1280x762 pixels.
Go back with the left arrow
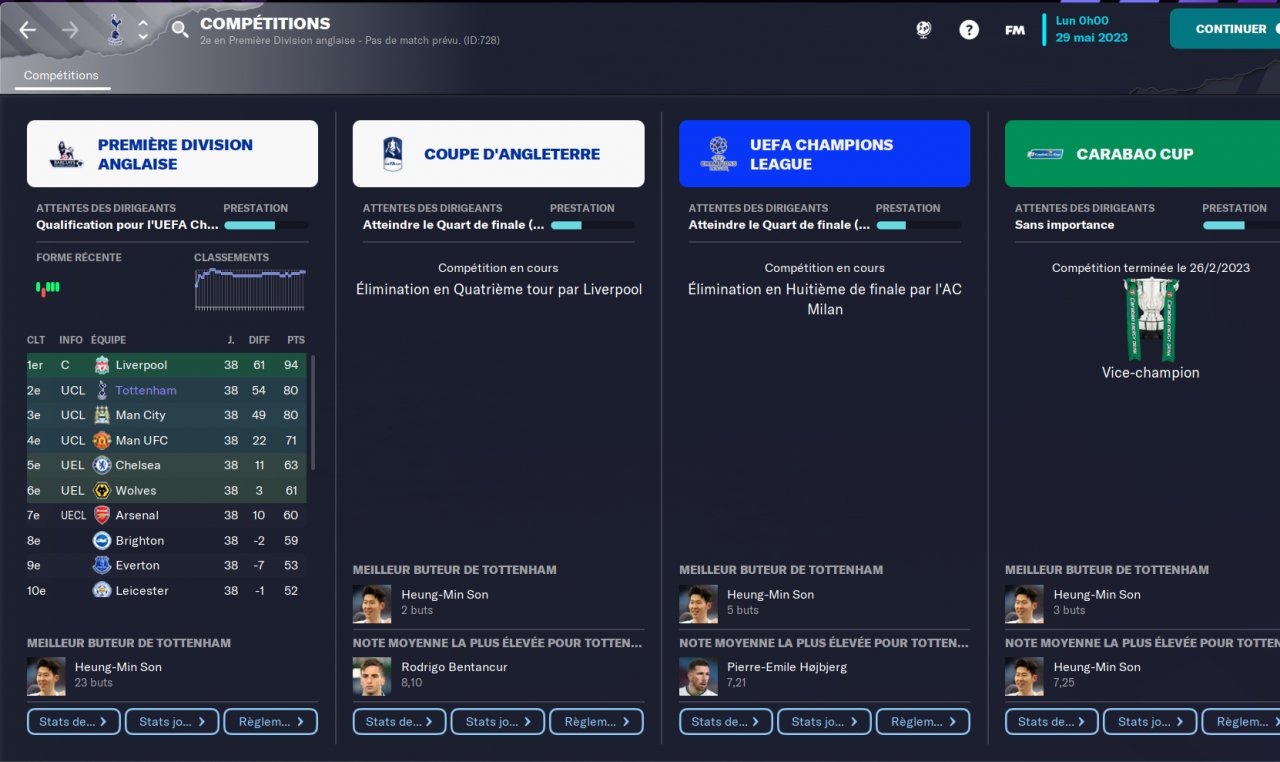(27, 30)
